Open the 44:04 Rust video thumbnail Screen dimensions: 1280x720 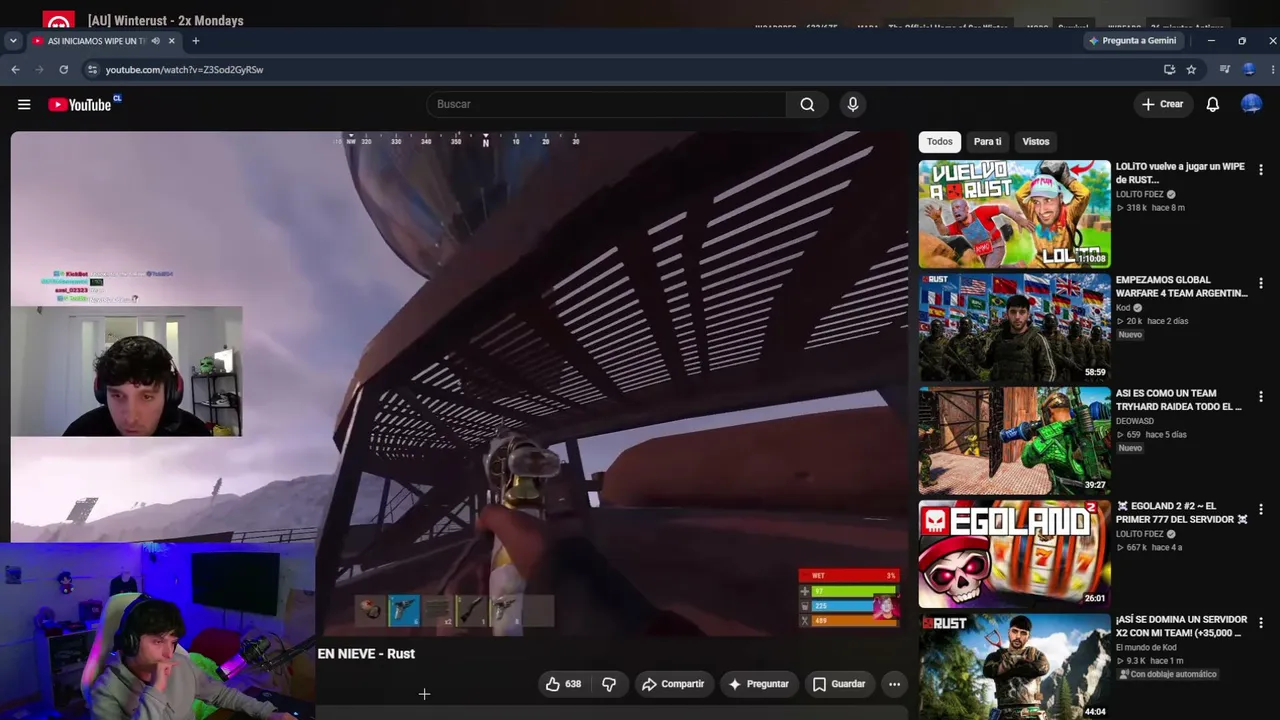1014,666
